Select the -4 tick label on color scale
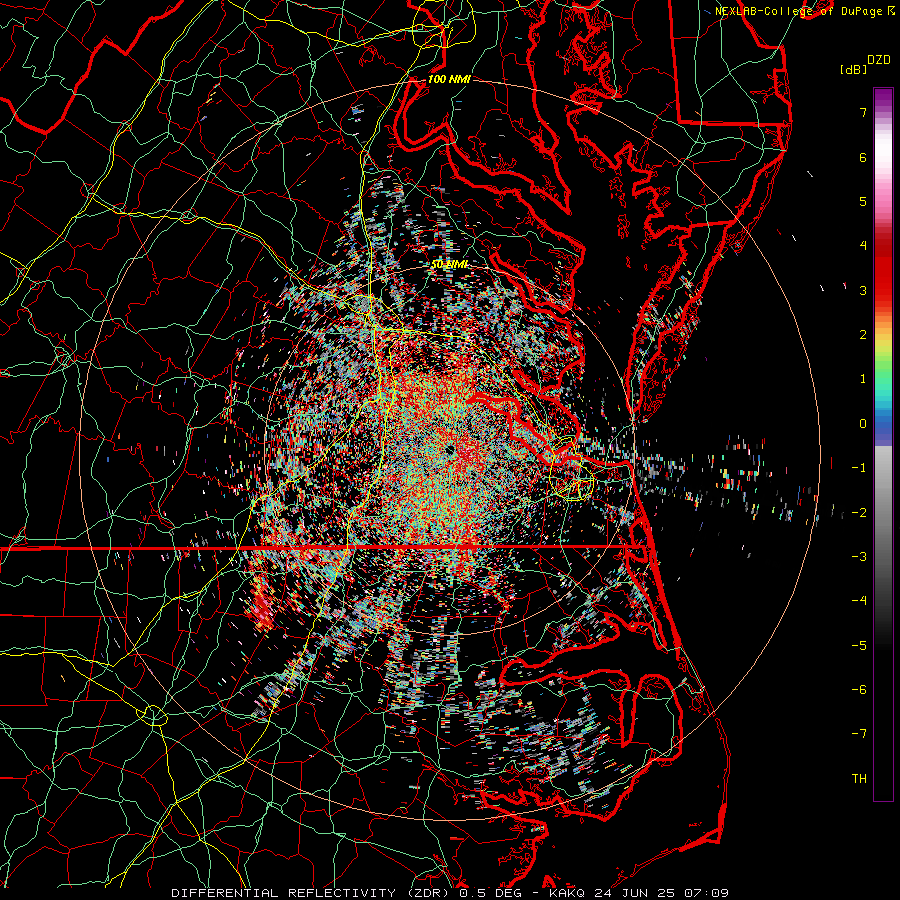Image resolution: width=900 pixels, height=900 pixels. coord(859,600)
